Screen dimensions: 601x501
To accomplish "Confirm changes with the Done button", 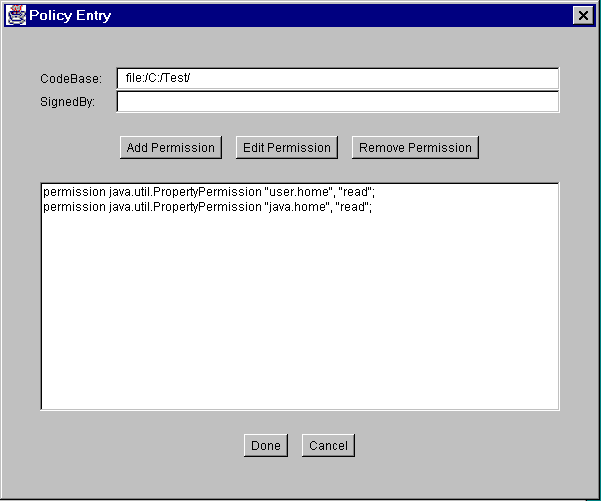I will 266,446.
